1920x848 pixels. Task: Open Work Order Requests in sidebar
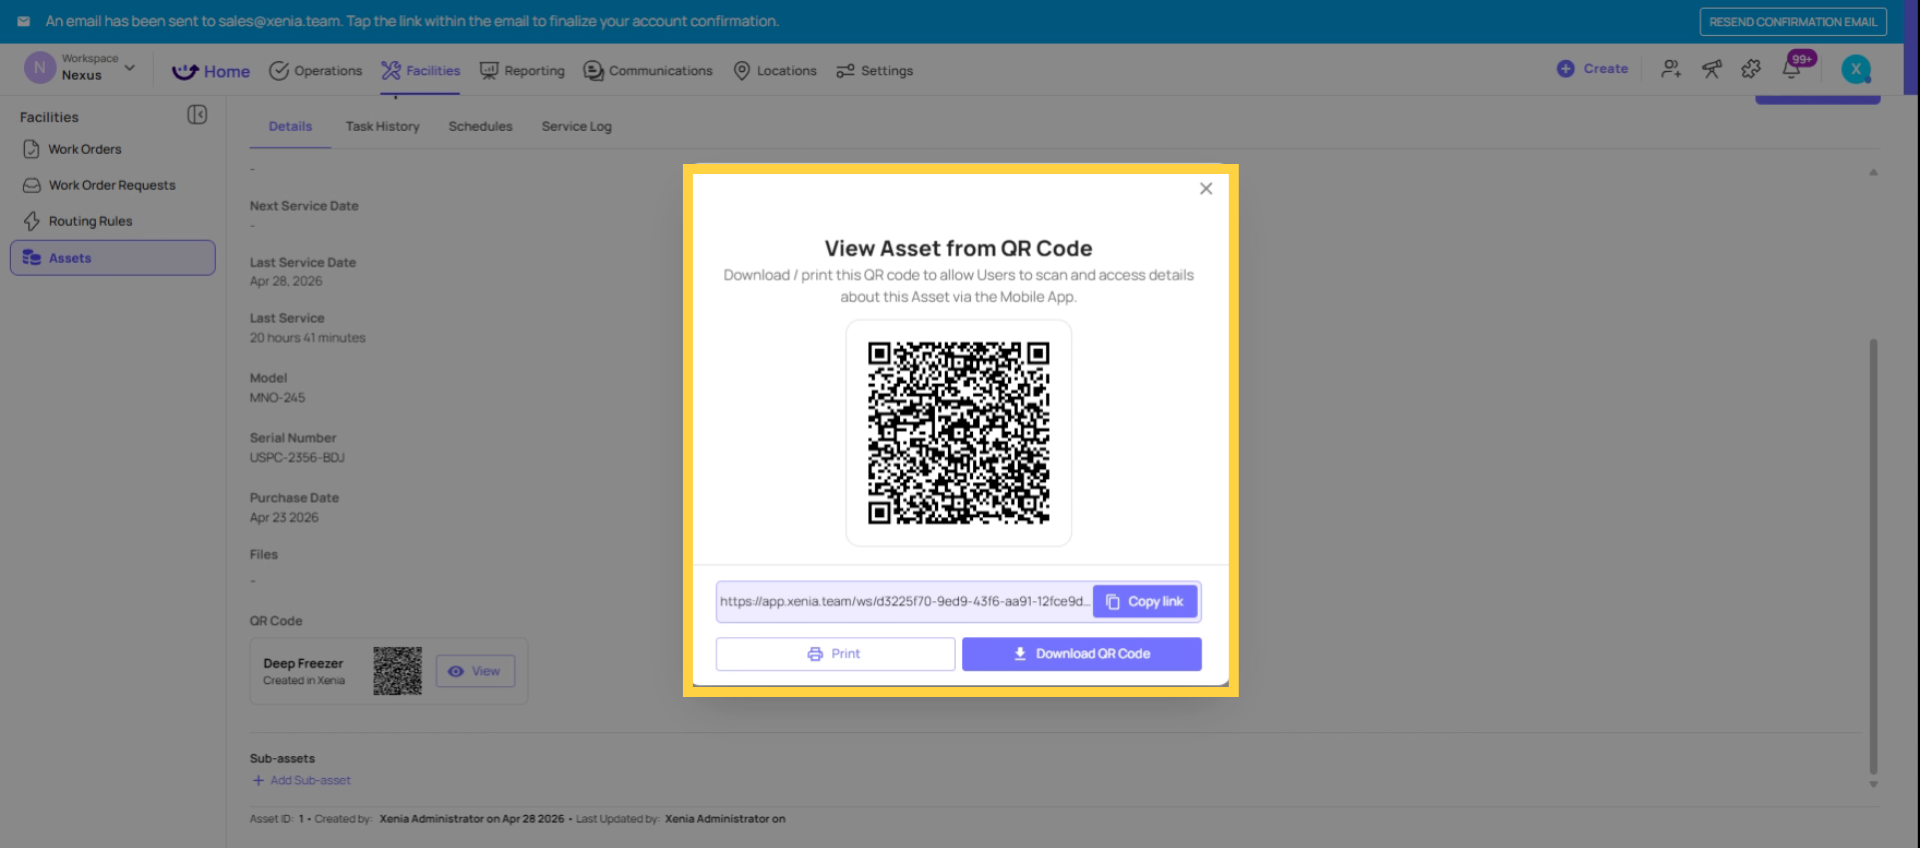tap(112, 185)
